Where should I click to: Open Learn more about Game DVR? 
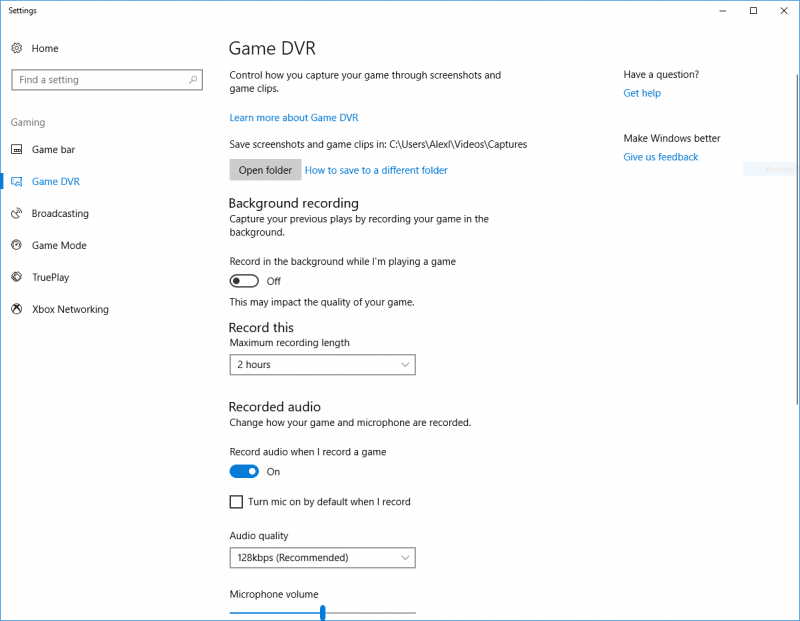294,118
